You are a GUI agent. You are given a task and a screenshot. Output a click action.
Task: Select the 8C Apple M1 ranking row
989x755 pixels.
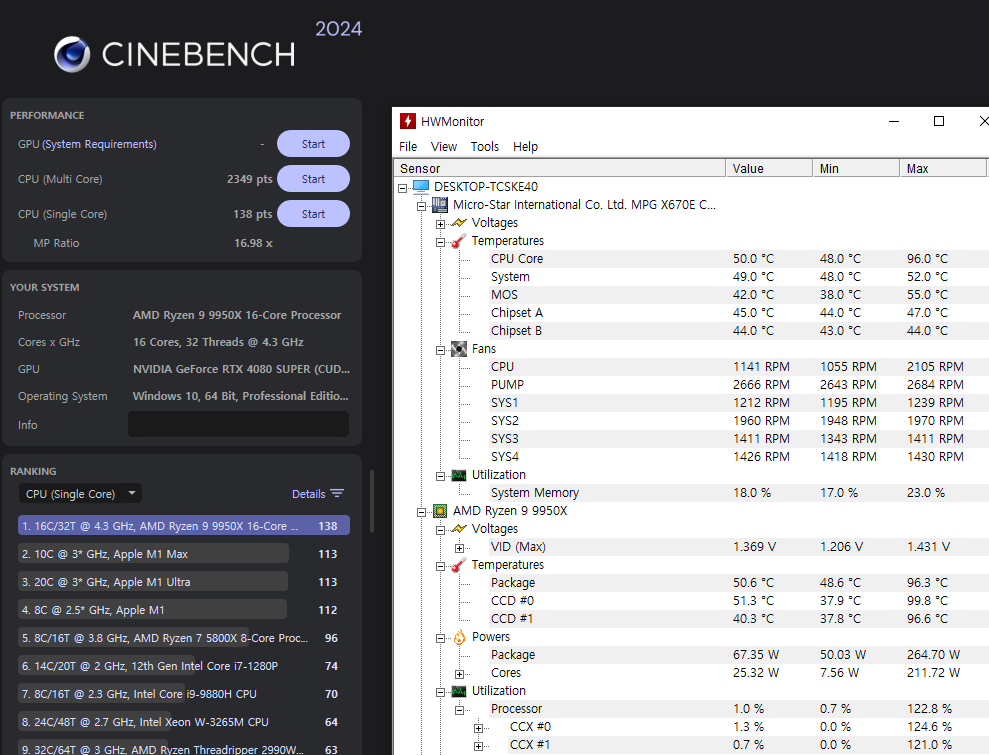coord(184,609)
